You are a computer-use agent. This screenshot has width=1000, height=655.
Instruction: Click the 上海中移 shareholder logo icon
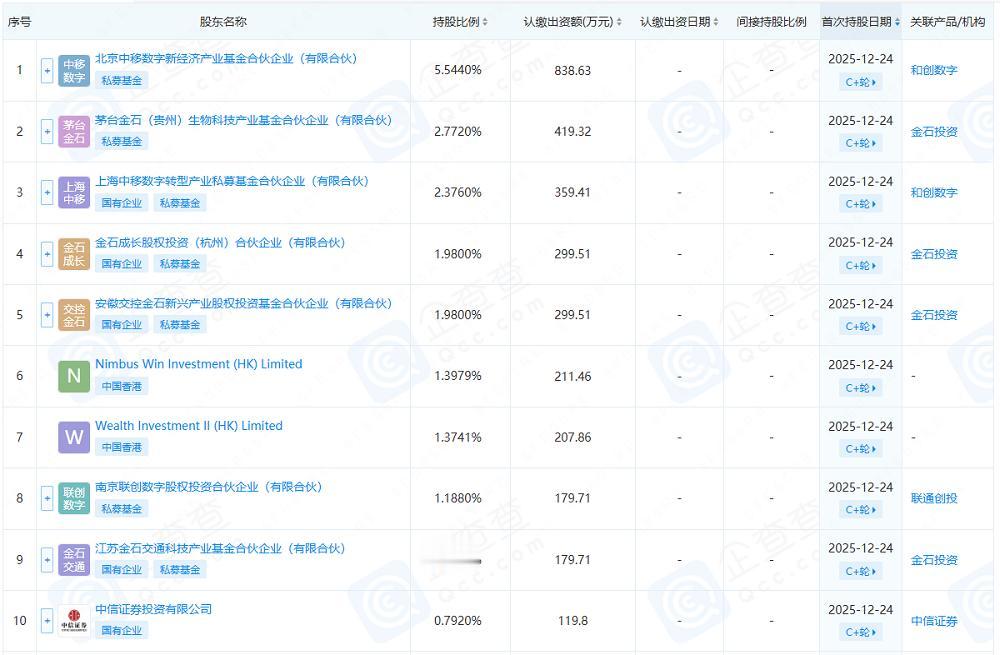tap(74, 193)
